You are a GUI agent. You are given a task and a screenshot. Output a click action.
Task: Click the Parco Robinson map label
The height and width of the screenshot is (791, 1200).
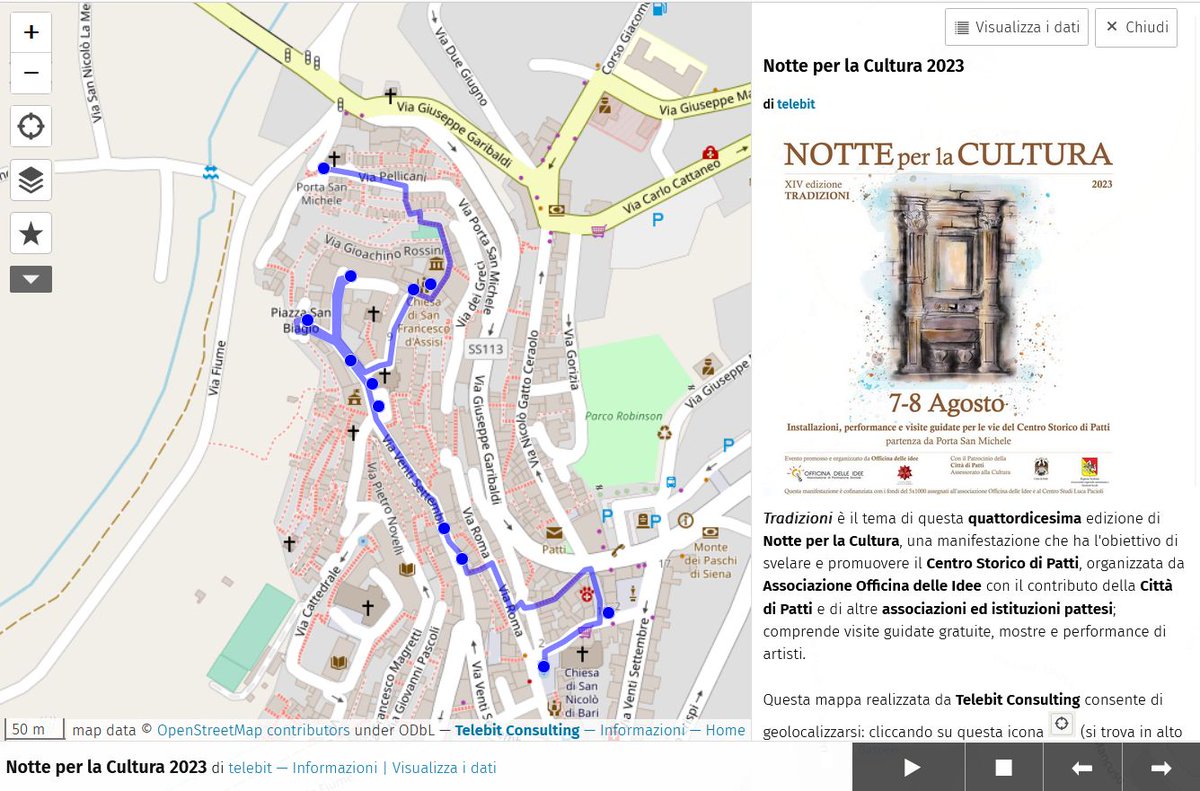tap(624, 416)
